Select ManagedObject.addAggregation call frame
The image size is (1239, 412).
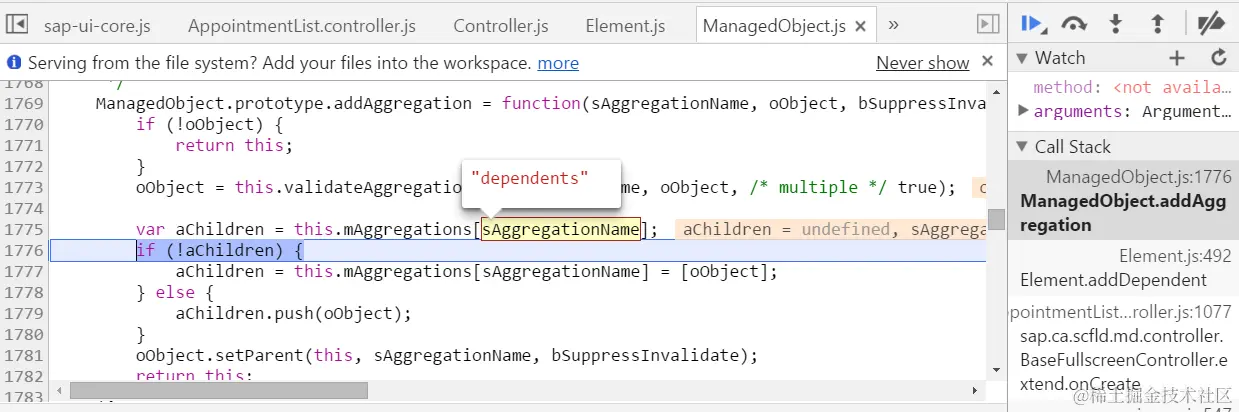point(1122,200)
